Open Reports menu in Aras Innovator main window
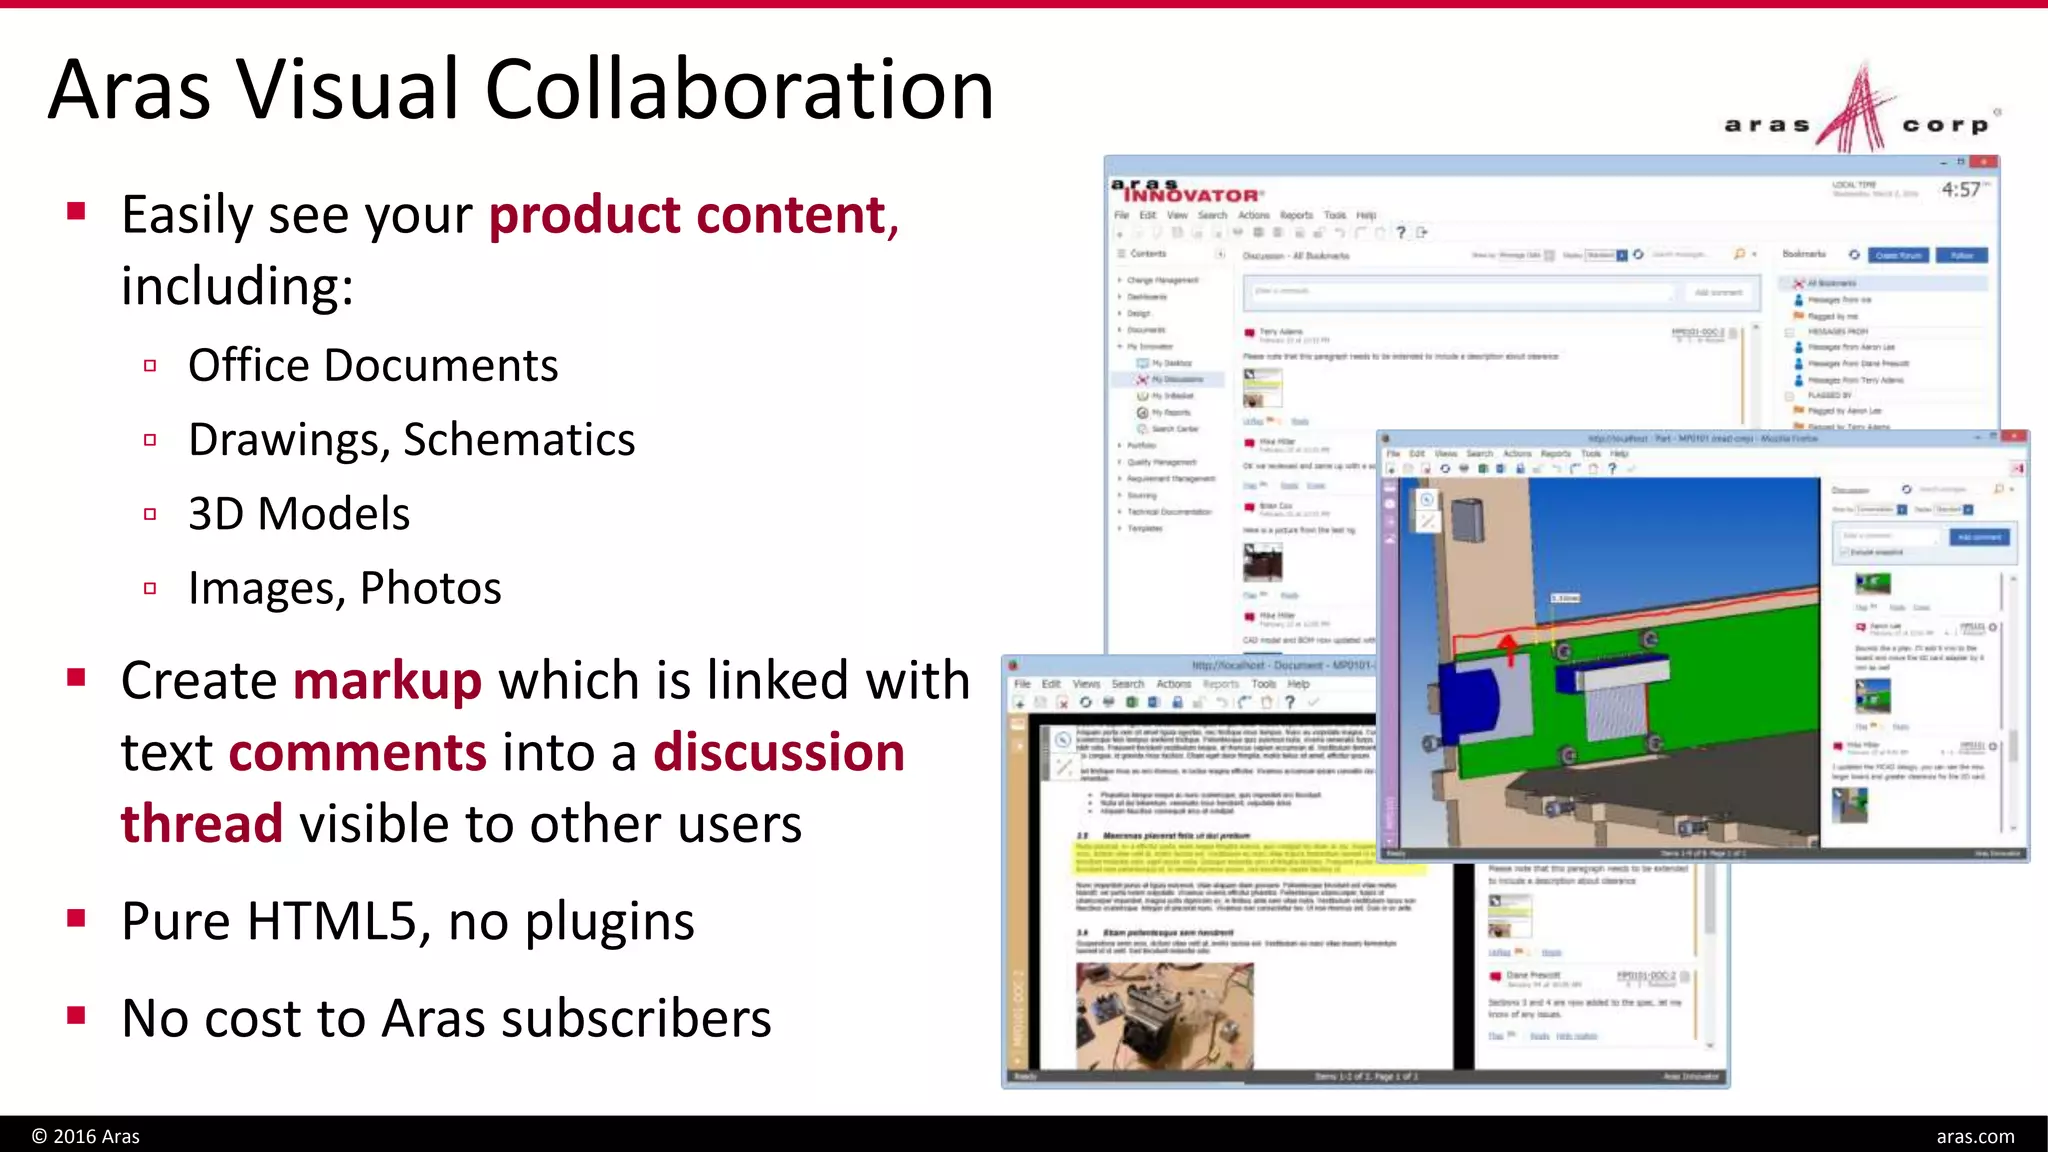This screenshot has width=2048, height=1152. click(x=1296, y=215)
